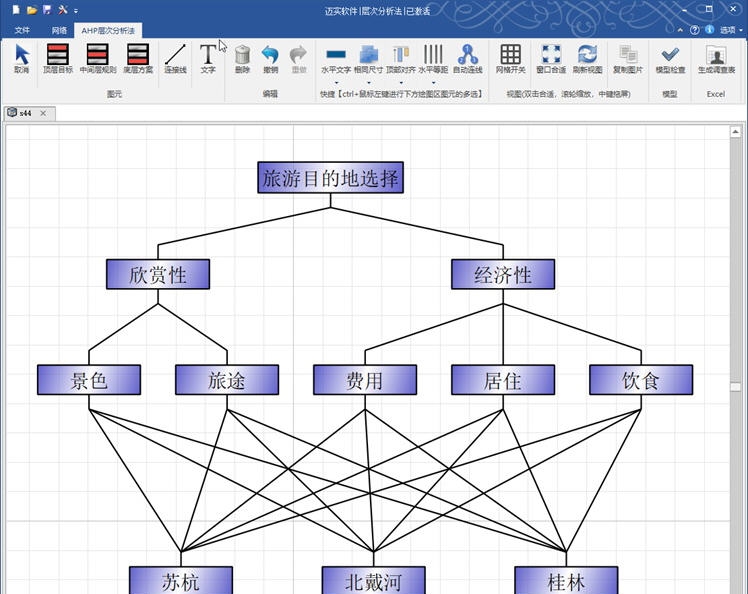Screen dimensions: 748x594
Task: Apply 水平文字 horizontal text
Action: coord(336,58)
